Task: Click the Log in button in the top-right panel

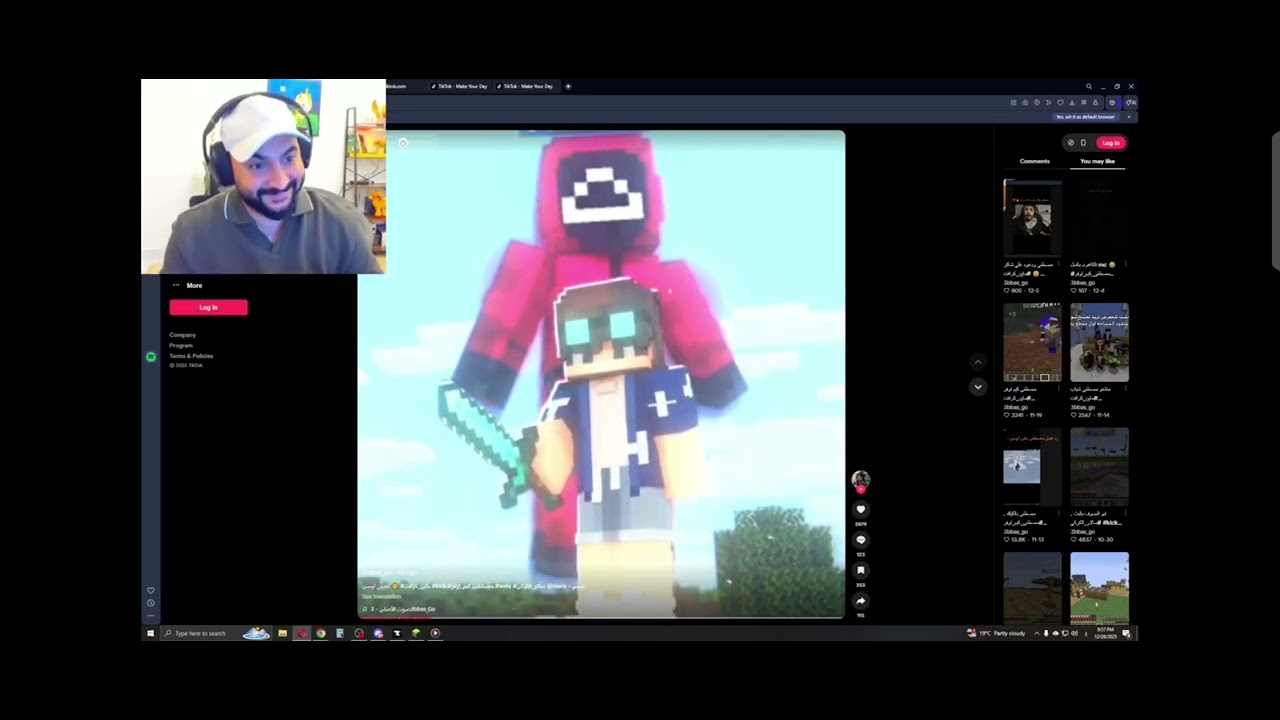Action: pyautogui.click(x=1110, y=143)
